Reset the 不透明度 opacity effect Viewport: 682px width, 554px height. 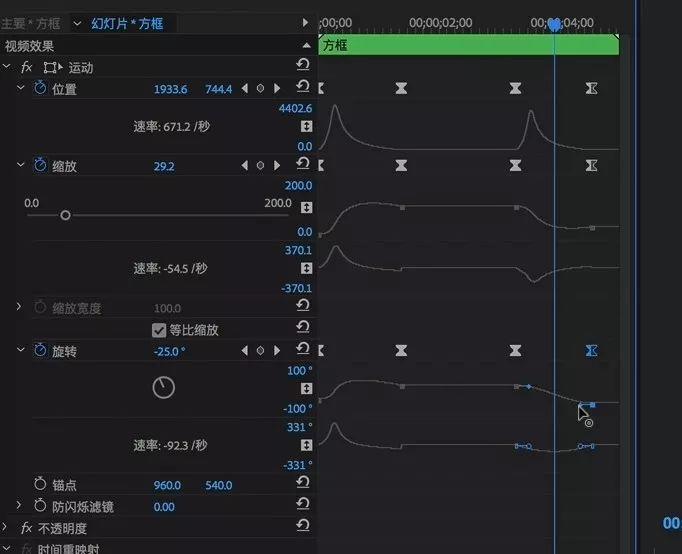[x=303, y=525]
